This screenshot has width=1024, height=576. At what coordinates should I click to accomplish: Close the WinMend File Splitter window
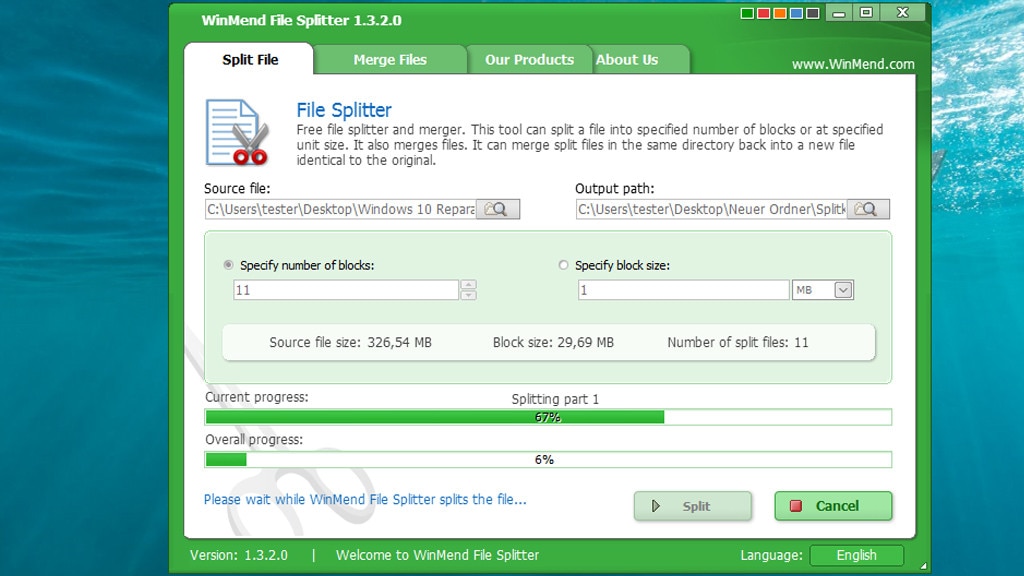903,12
